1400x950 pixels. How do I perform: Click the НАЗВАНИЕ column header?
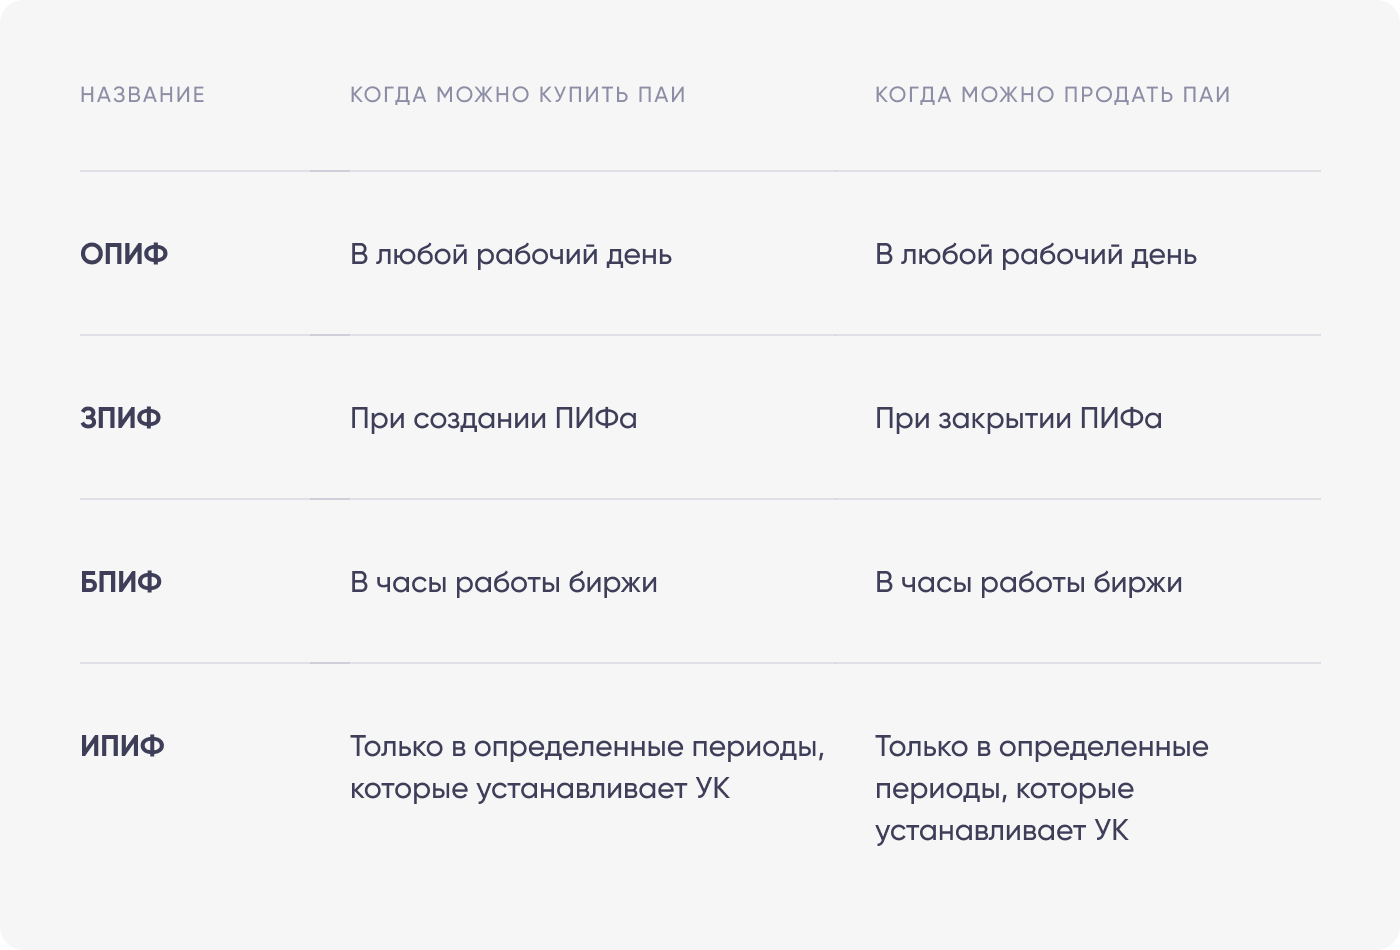click(142, 95)
